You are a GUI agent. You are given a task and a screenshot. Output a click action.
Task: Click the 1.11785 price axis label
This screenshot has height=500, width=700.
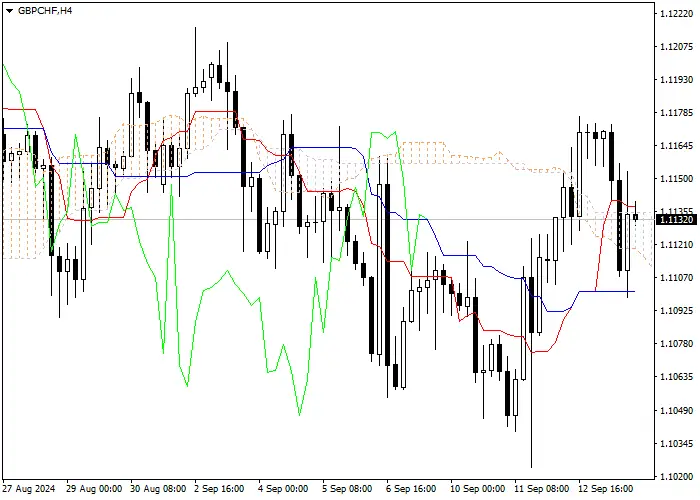coord(676,113)
